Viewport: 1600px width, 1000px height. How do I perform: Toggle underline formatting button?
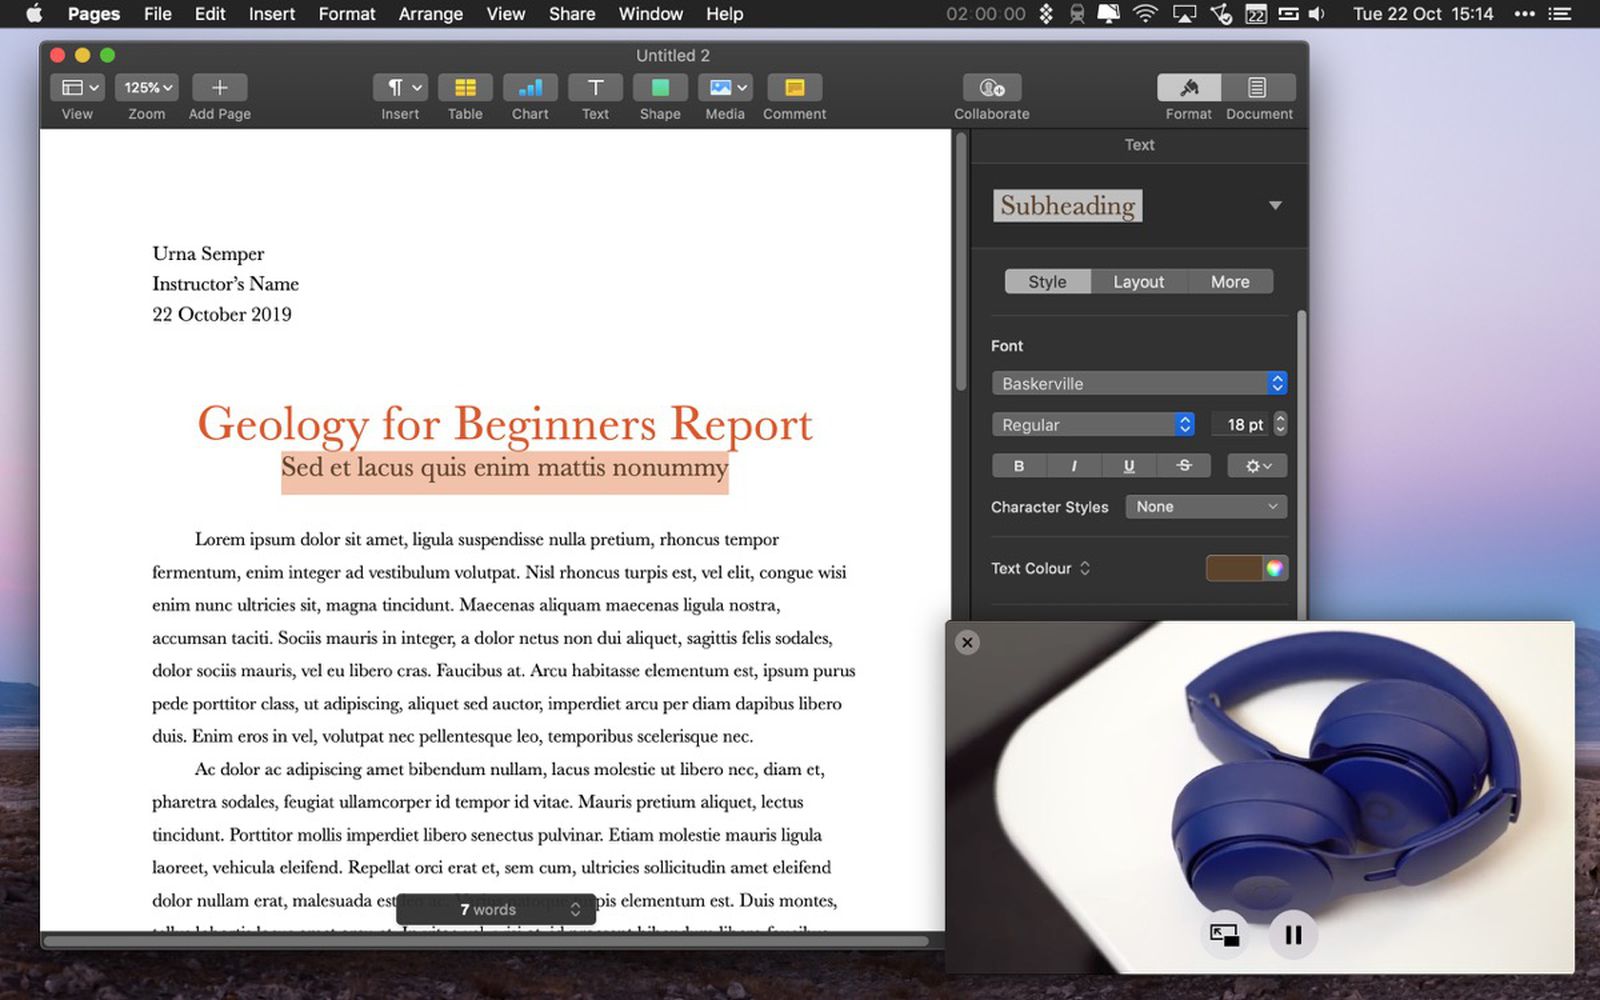pos(1129,466)
